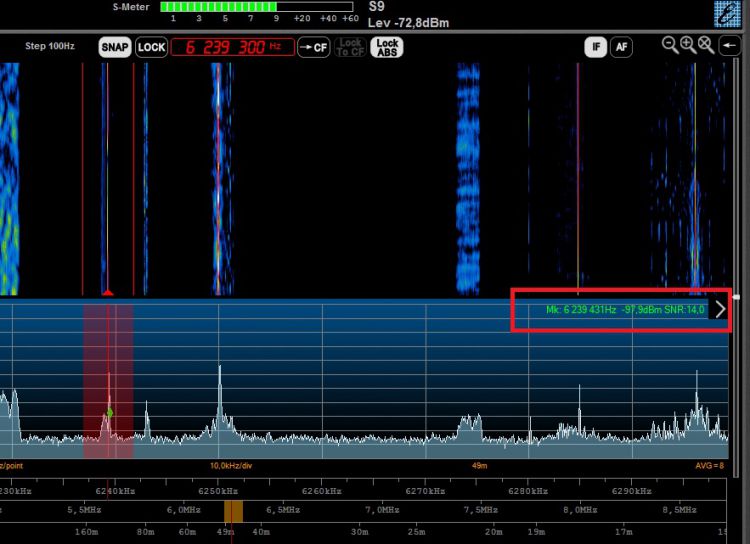Select the 17m band marker

(x=624, y=532)
